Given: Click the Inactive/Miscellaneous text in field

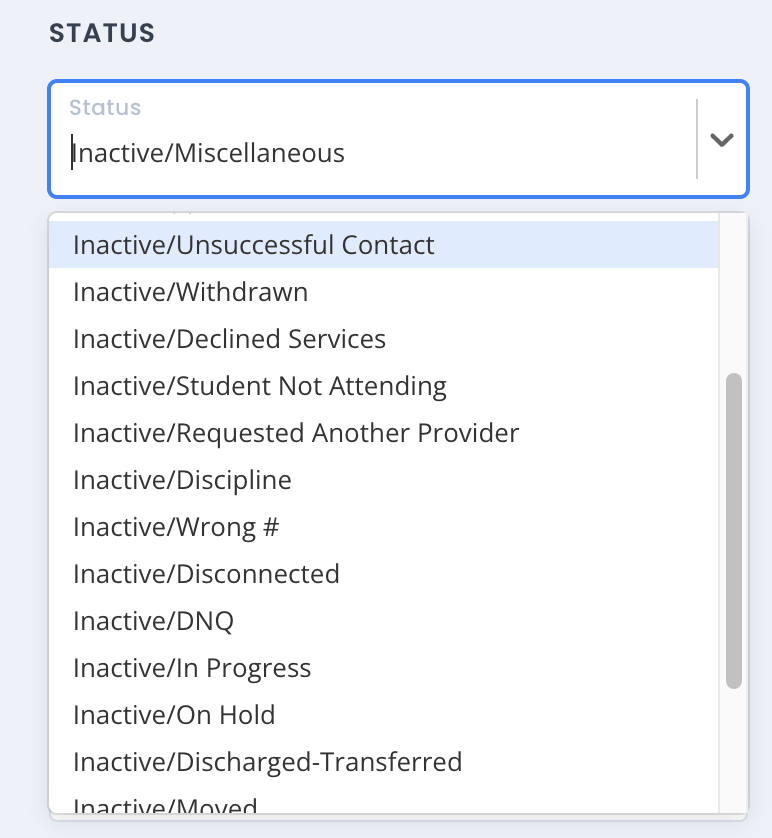Looking at the screenshot, I should coord(209,153).
